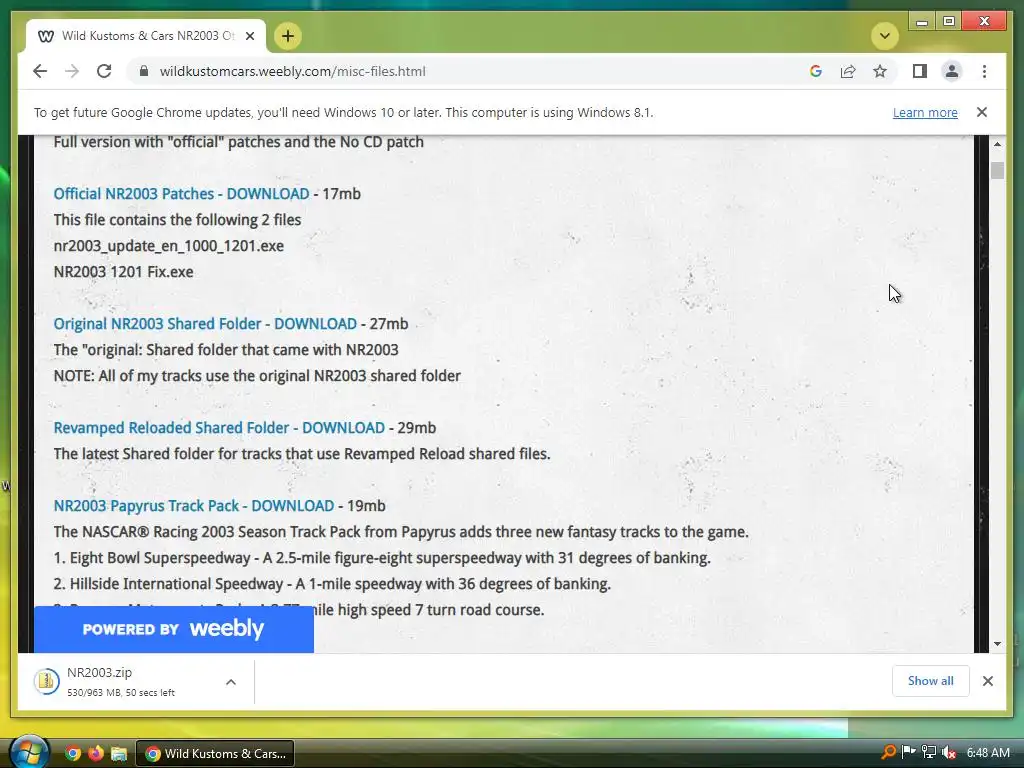The width and height of the screenshot is (1024, 768).
Task: Launch Chrome from taskbar quick launch
Action: click(x=73, y=754)
